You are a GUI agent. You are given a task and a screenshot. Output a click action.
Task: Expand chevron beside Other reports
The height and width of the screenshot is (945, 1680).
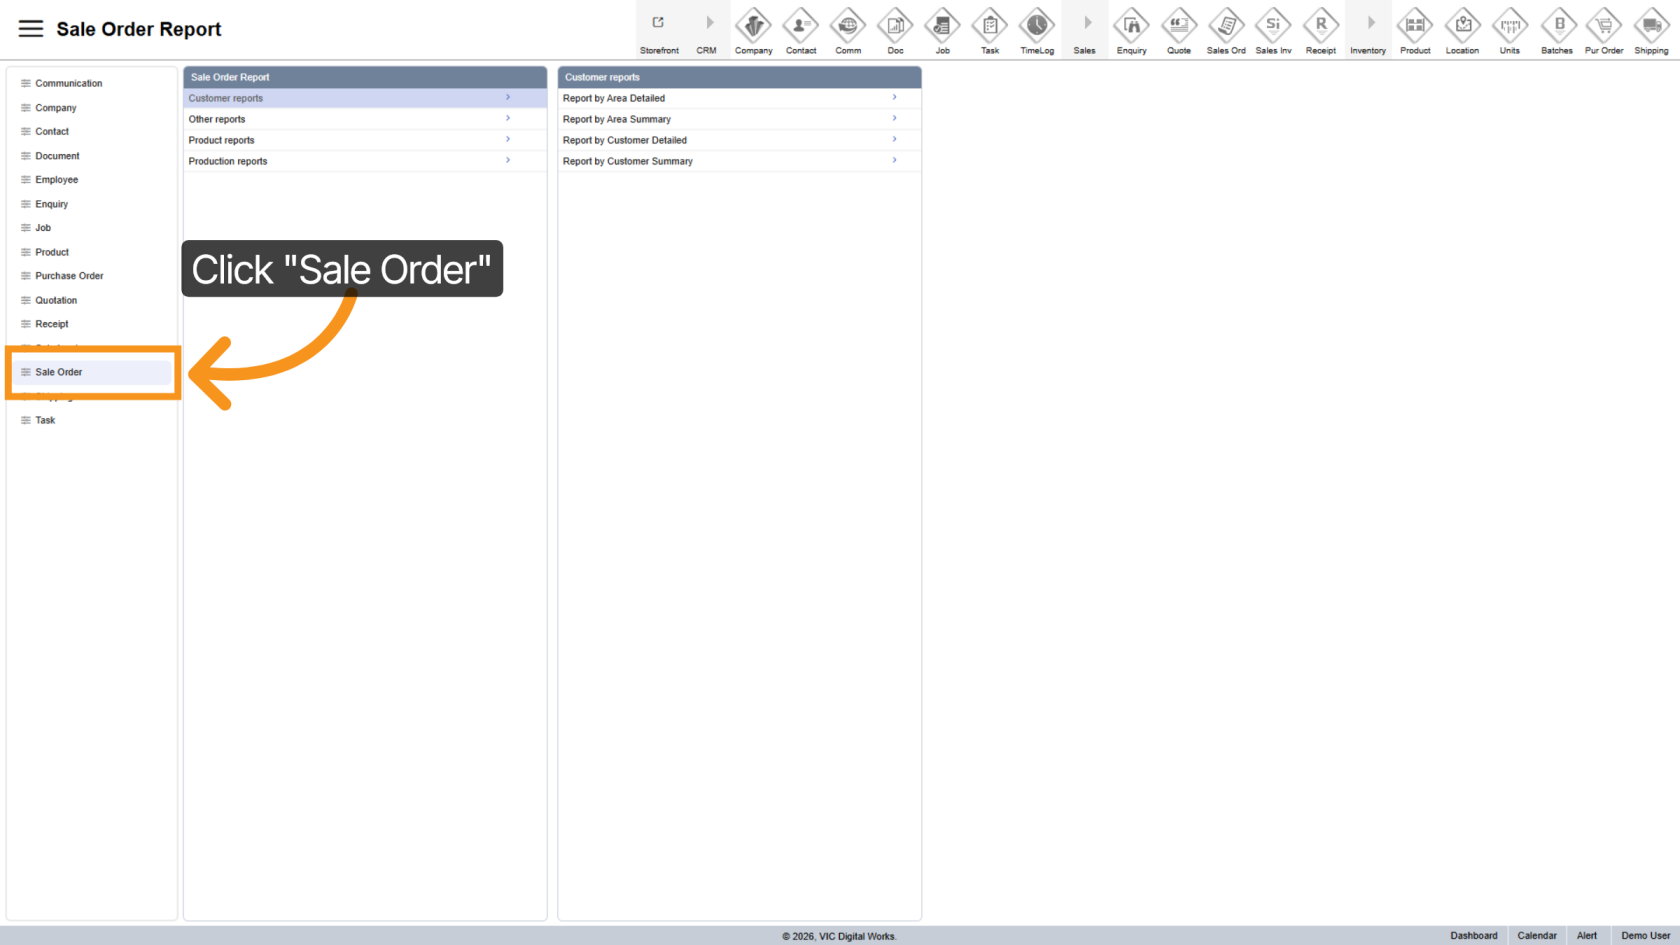pos(508,118)
